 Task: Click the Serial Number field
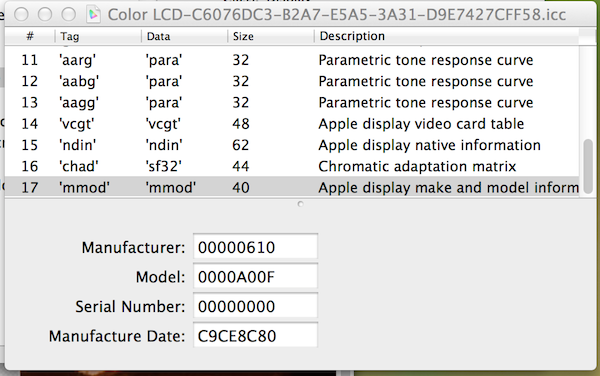255,306
